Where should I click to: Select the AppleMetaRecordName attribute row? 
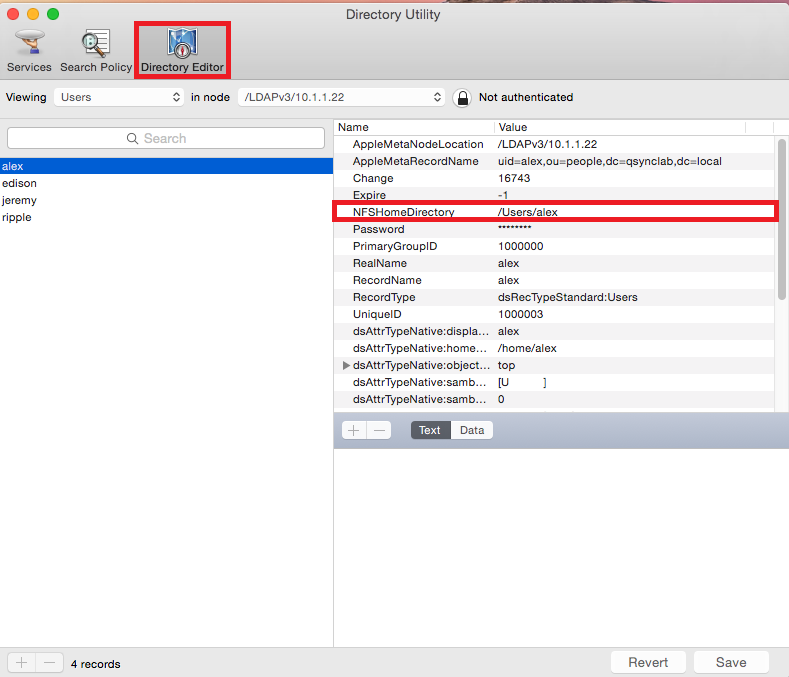point(554,162)
